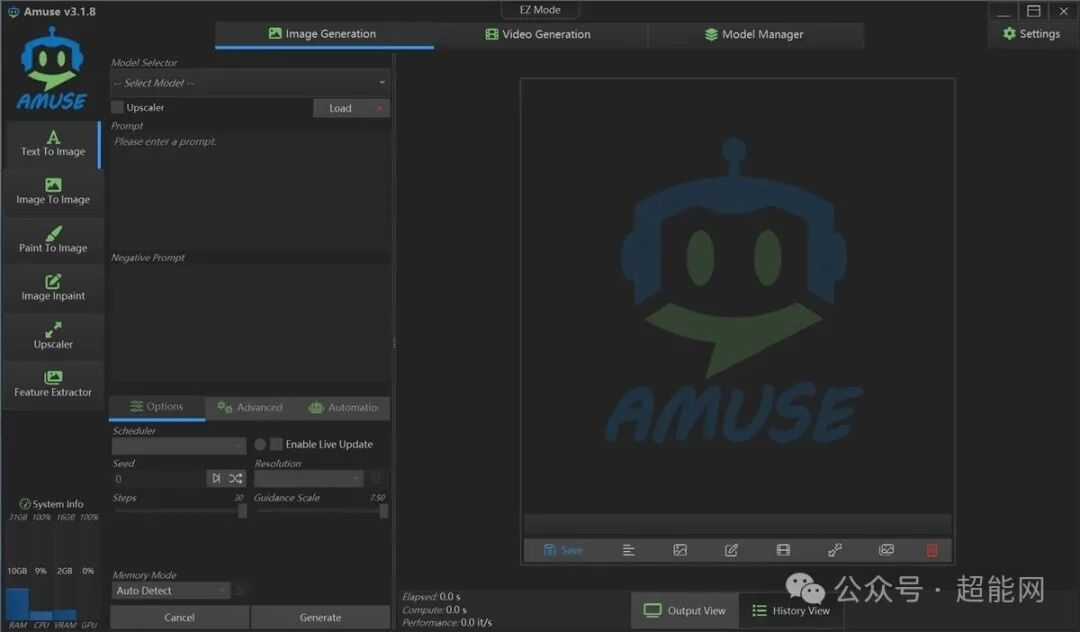The image size is (1080, 632).
Task: Click the Load button next to Upscaler
Action: pos(340,107)
